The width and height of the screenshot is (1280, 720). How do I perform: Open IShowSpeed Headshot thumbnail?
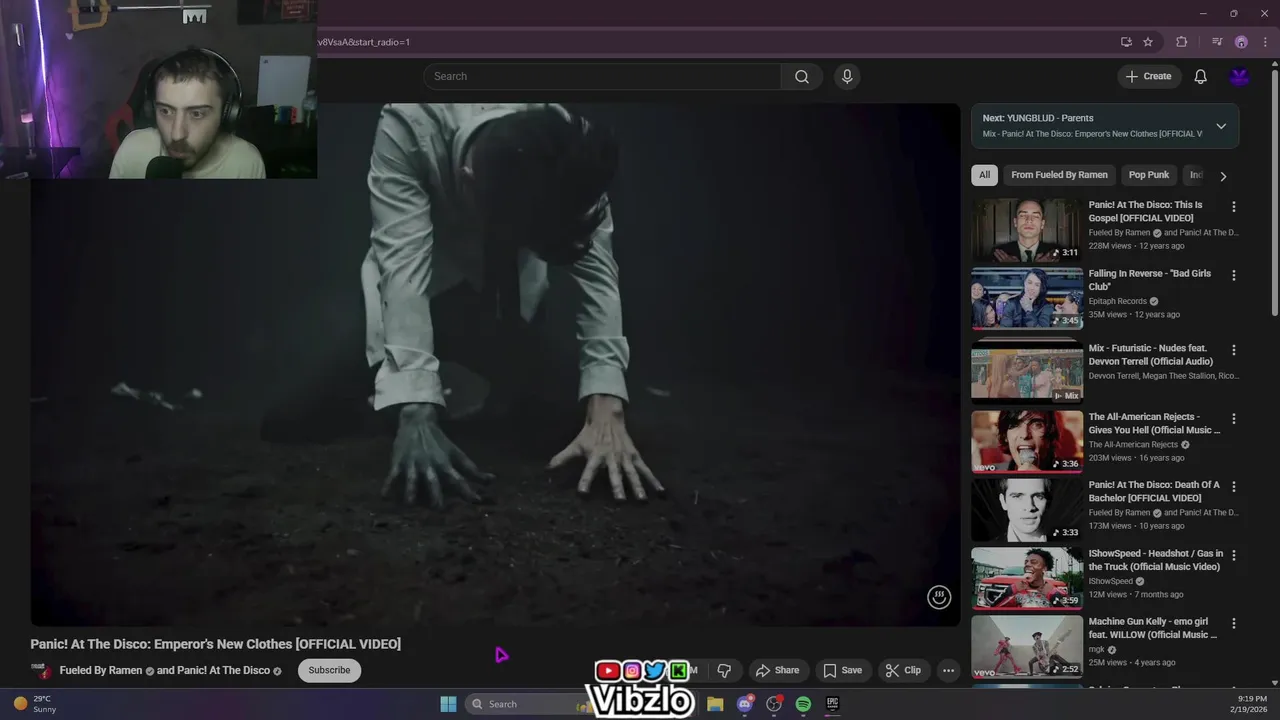coord(1027,578)
